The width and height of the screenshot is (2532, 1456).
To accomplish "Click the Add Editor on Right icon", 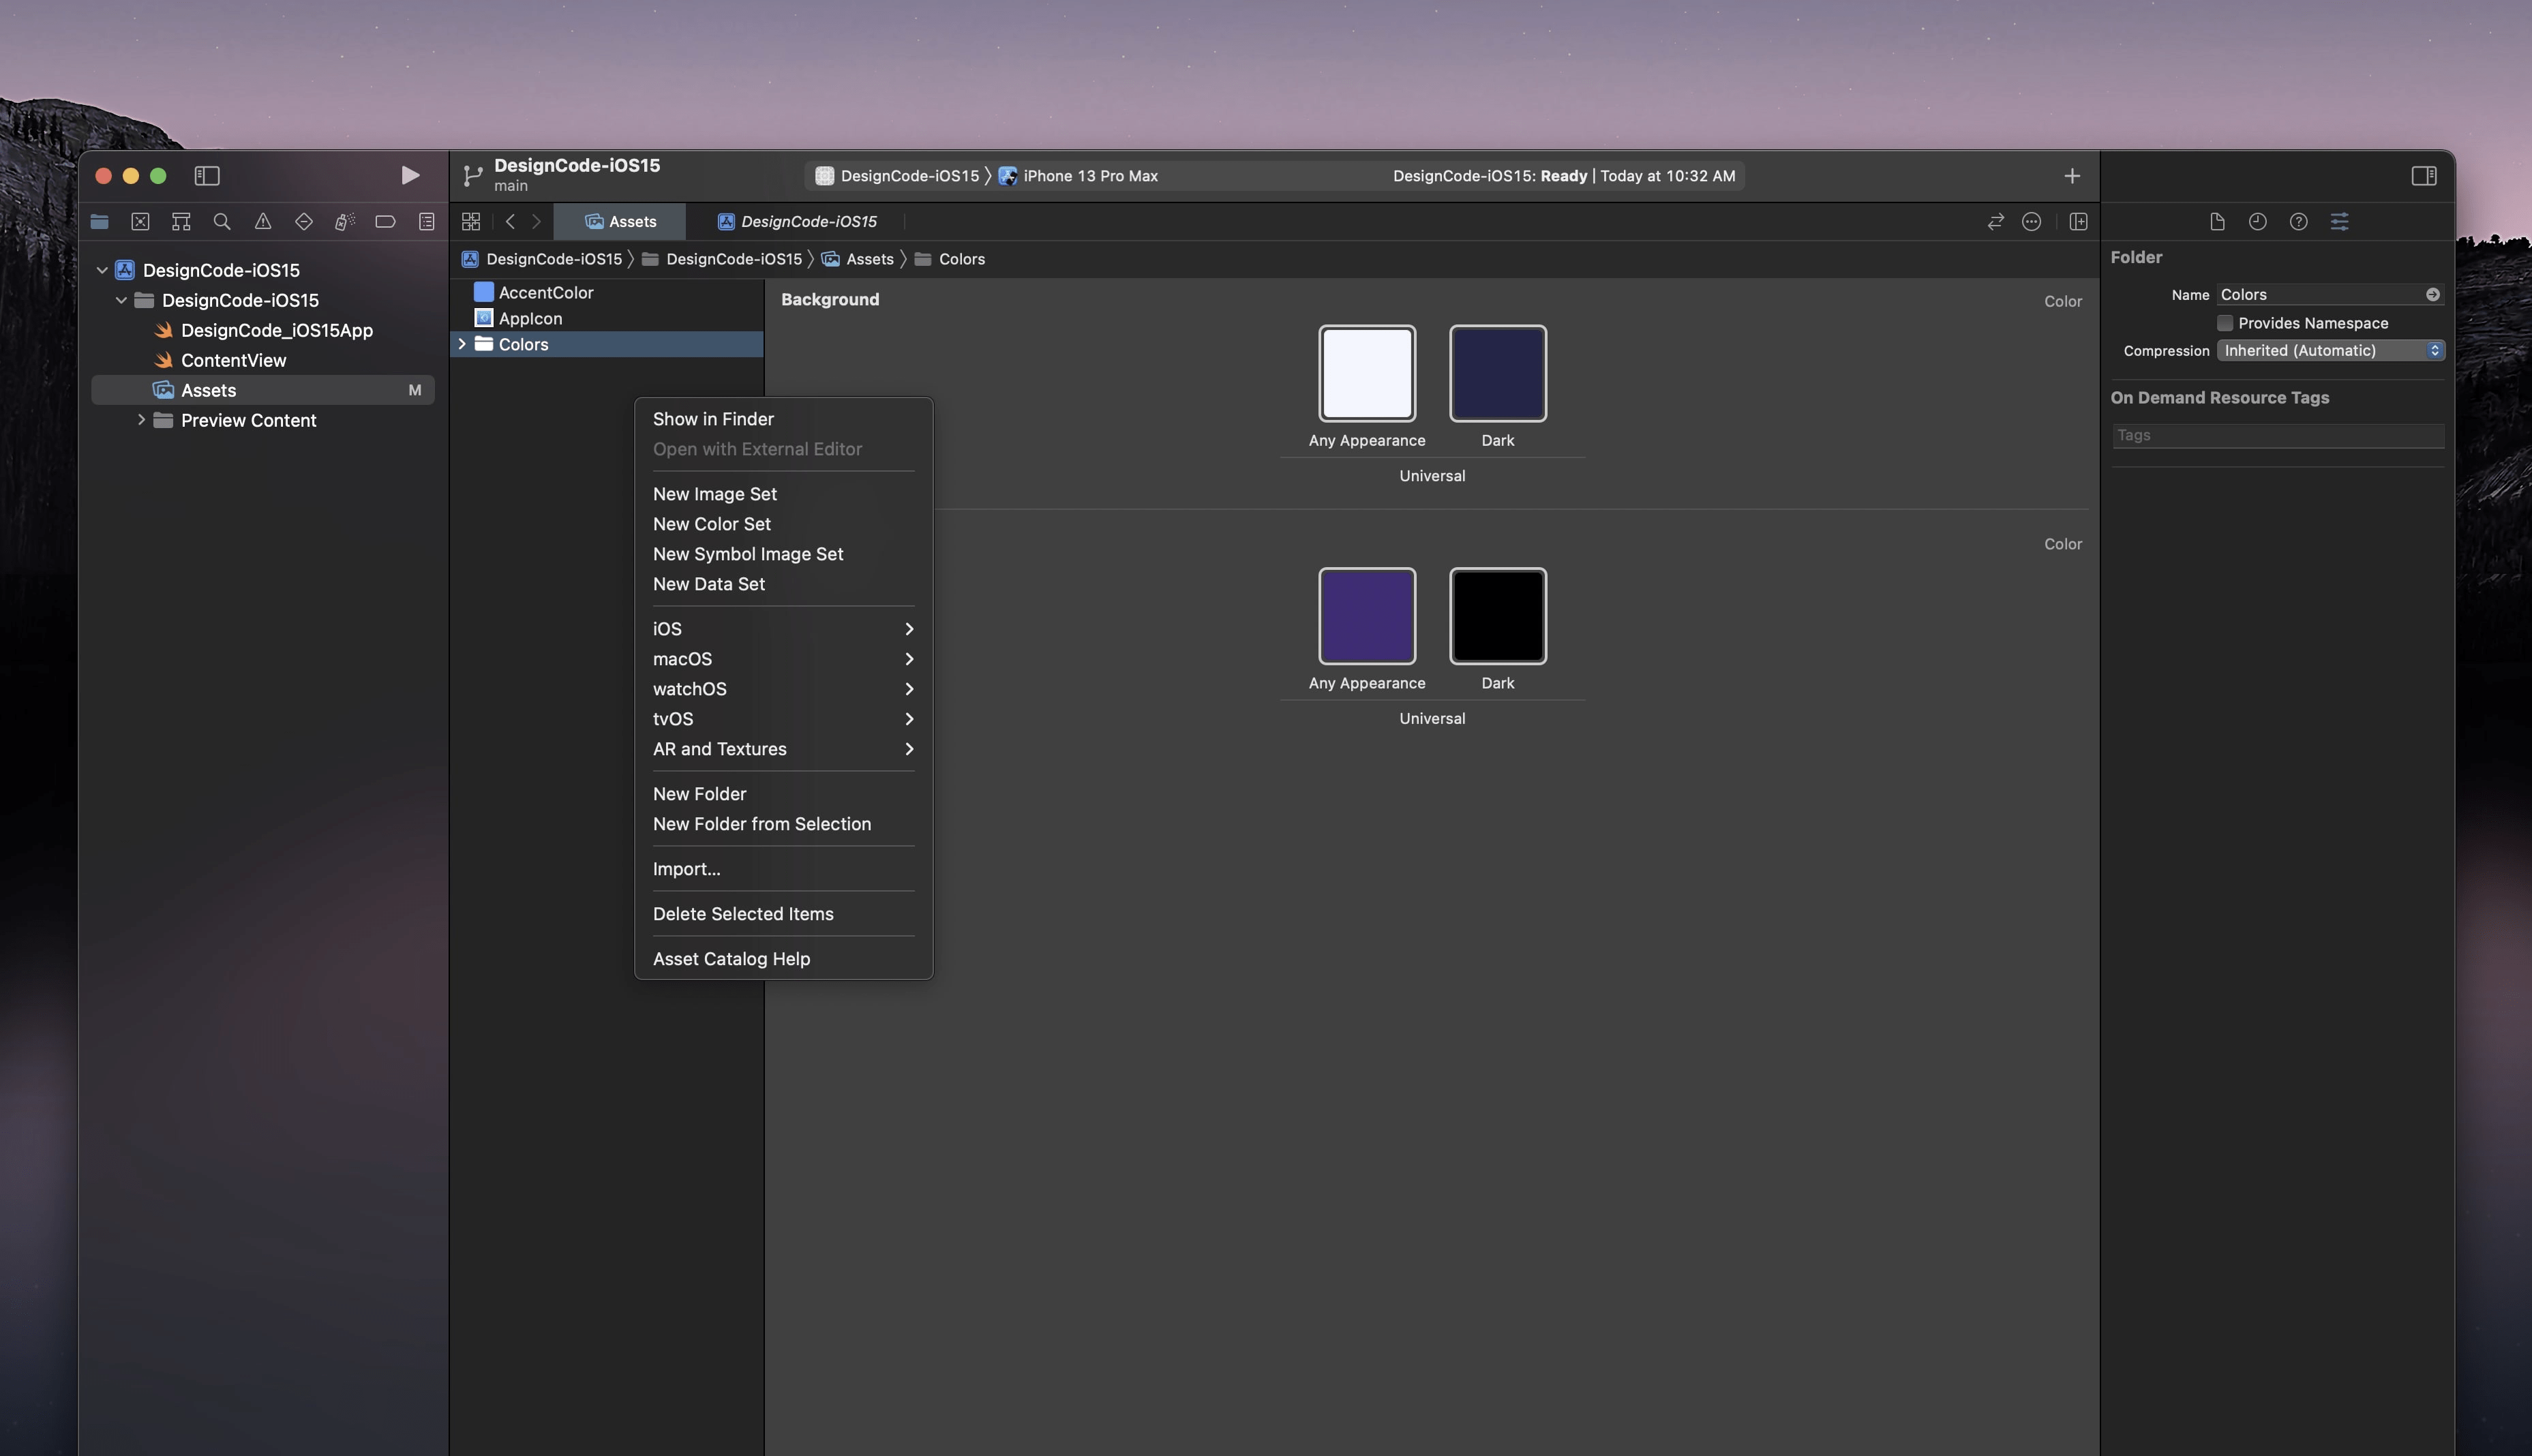I will (2078, 222).
